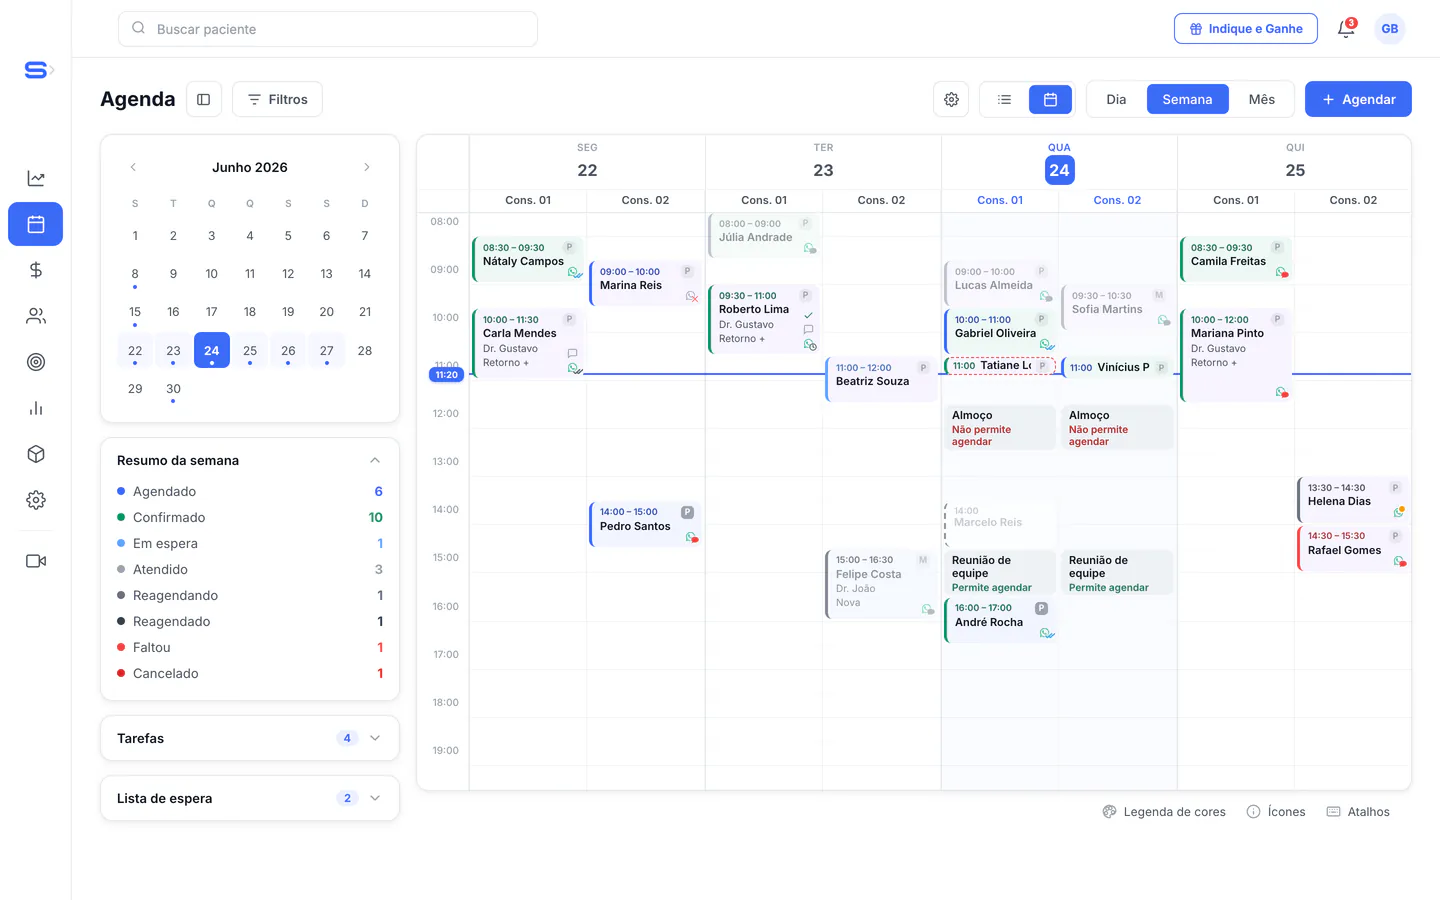This screenshot has height=900, width=1440.
Task: Click the Agendar button
Action: click(x=1358, y=99)
